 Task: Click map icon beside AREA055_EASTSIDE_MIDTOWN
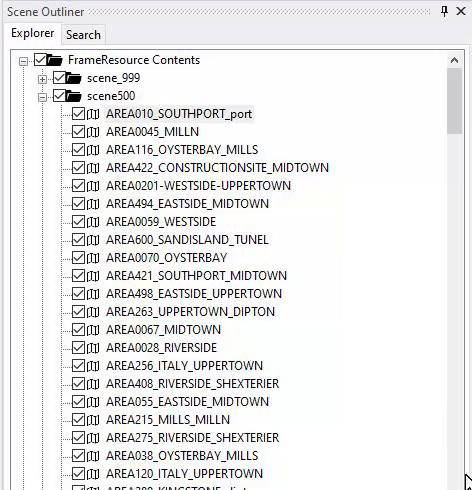point(93,402)
